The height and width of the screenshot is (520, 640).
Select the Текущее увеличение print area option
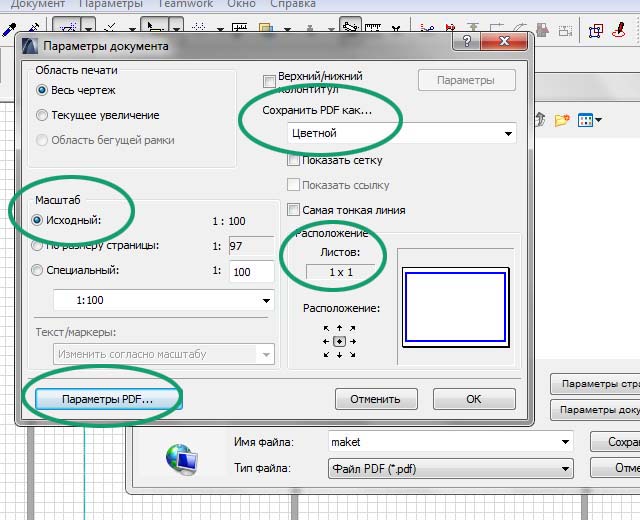(43, 115)
